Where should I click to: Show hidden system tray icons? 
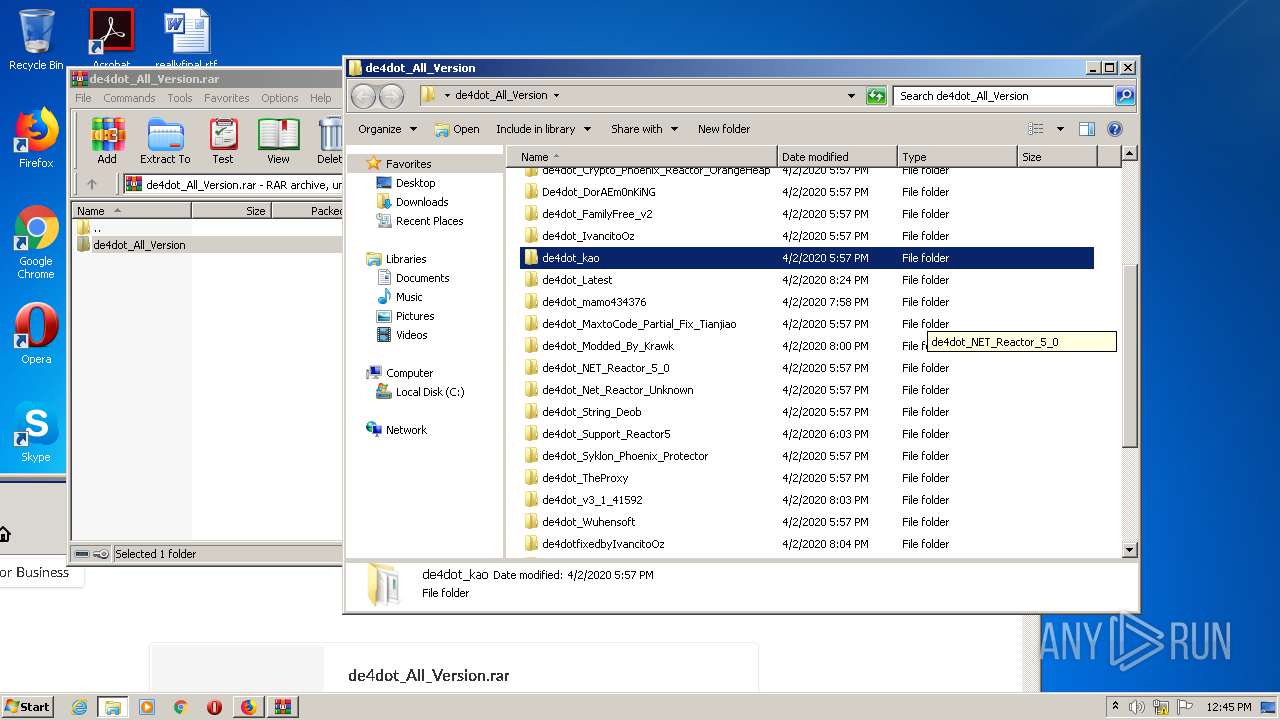click(x=1115, y=707)
